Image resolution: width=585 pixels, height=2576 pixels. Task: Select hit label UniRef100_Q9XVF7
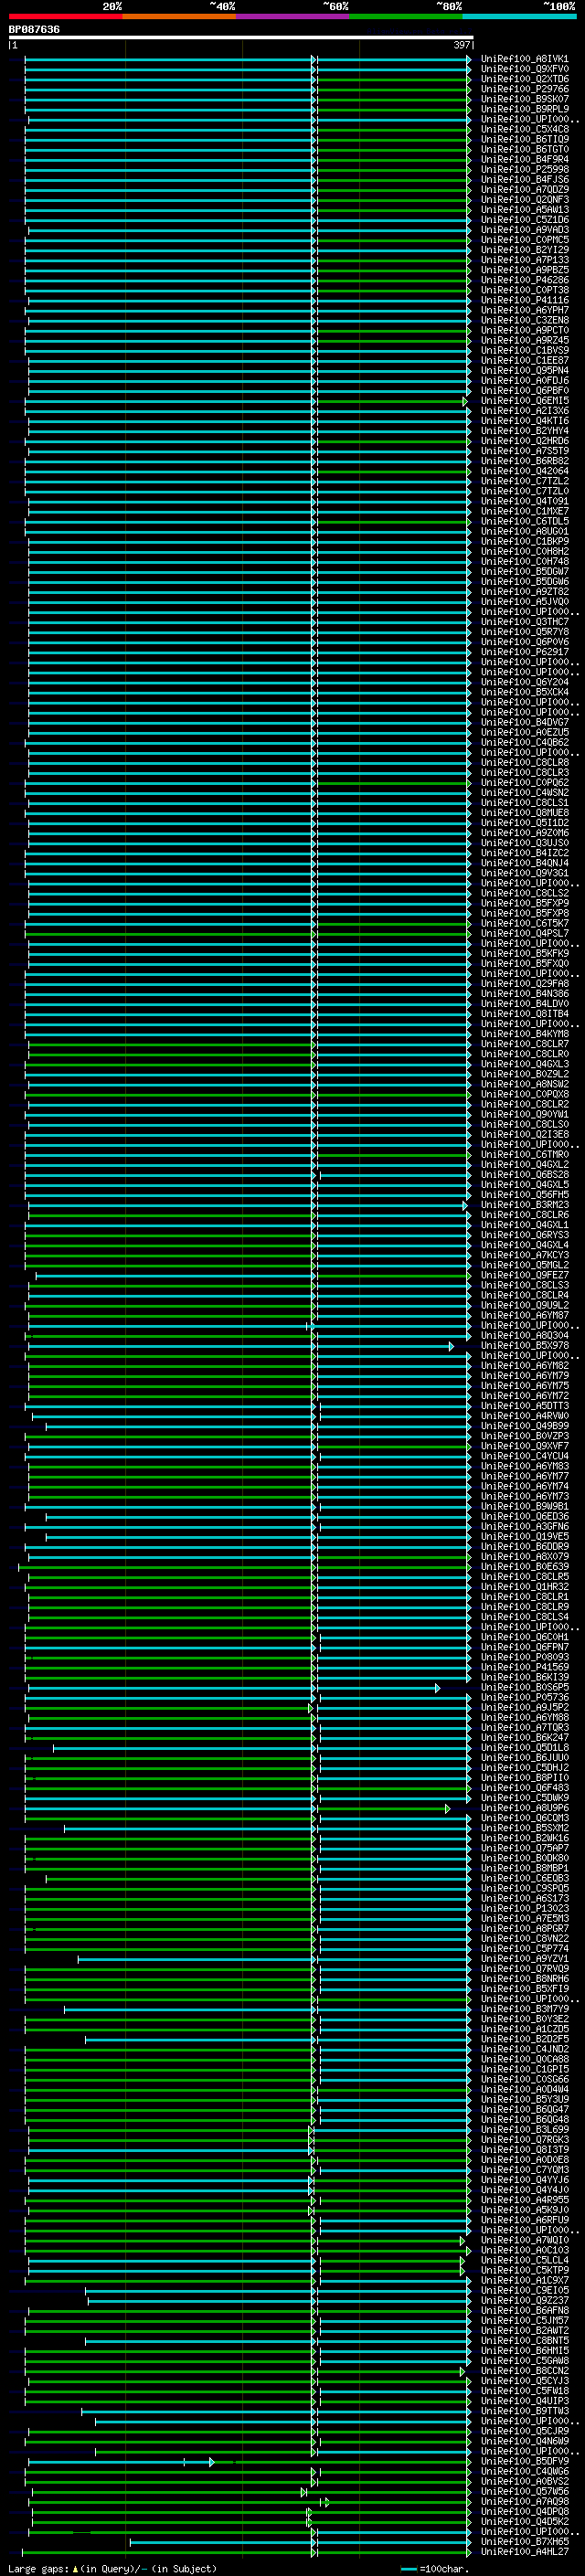click(x=525, y=1446)
